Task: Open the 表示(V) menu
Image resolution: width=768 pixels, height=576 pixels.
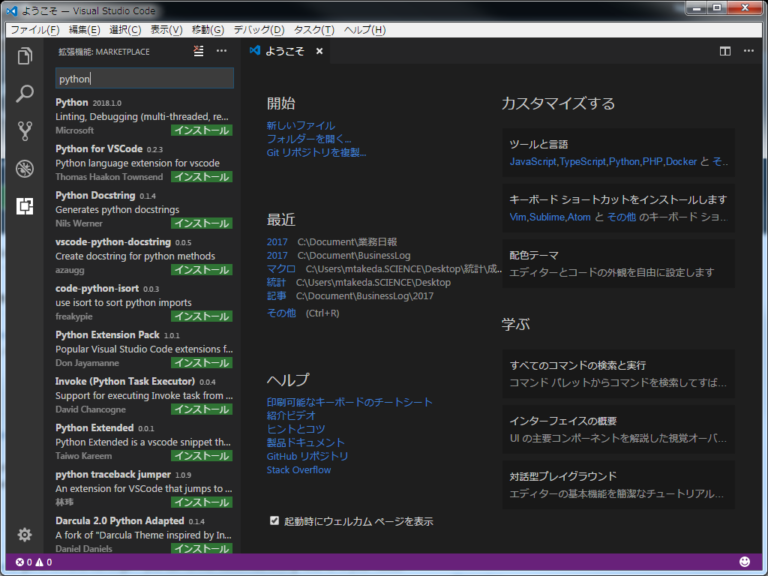Action: coord(166,30)
